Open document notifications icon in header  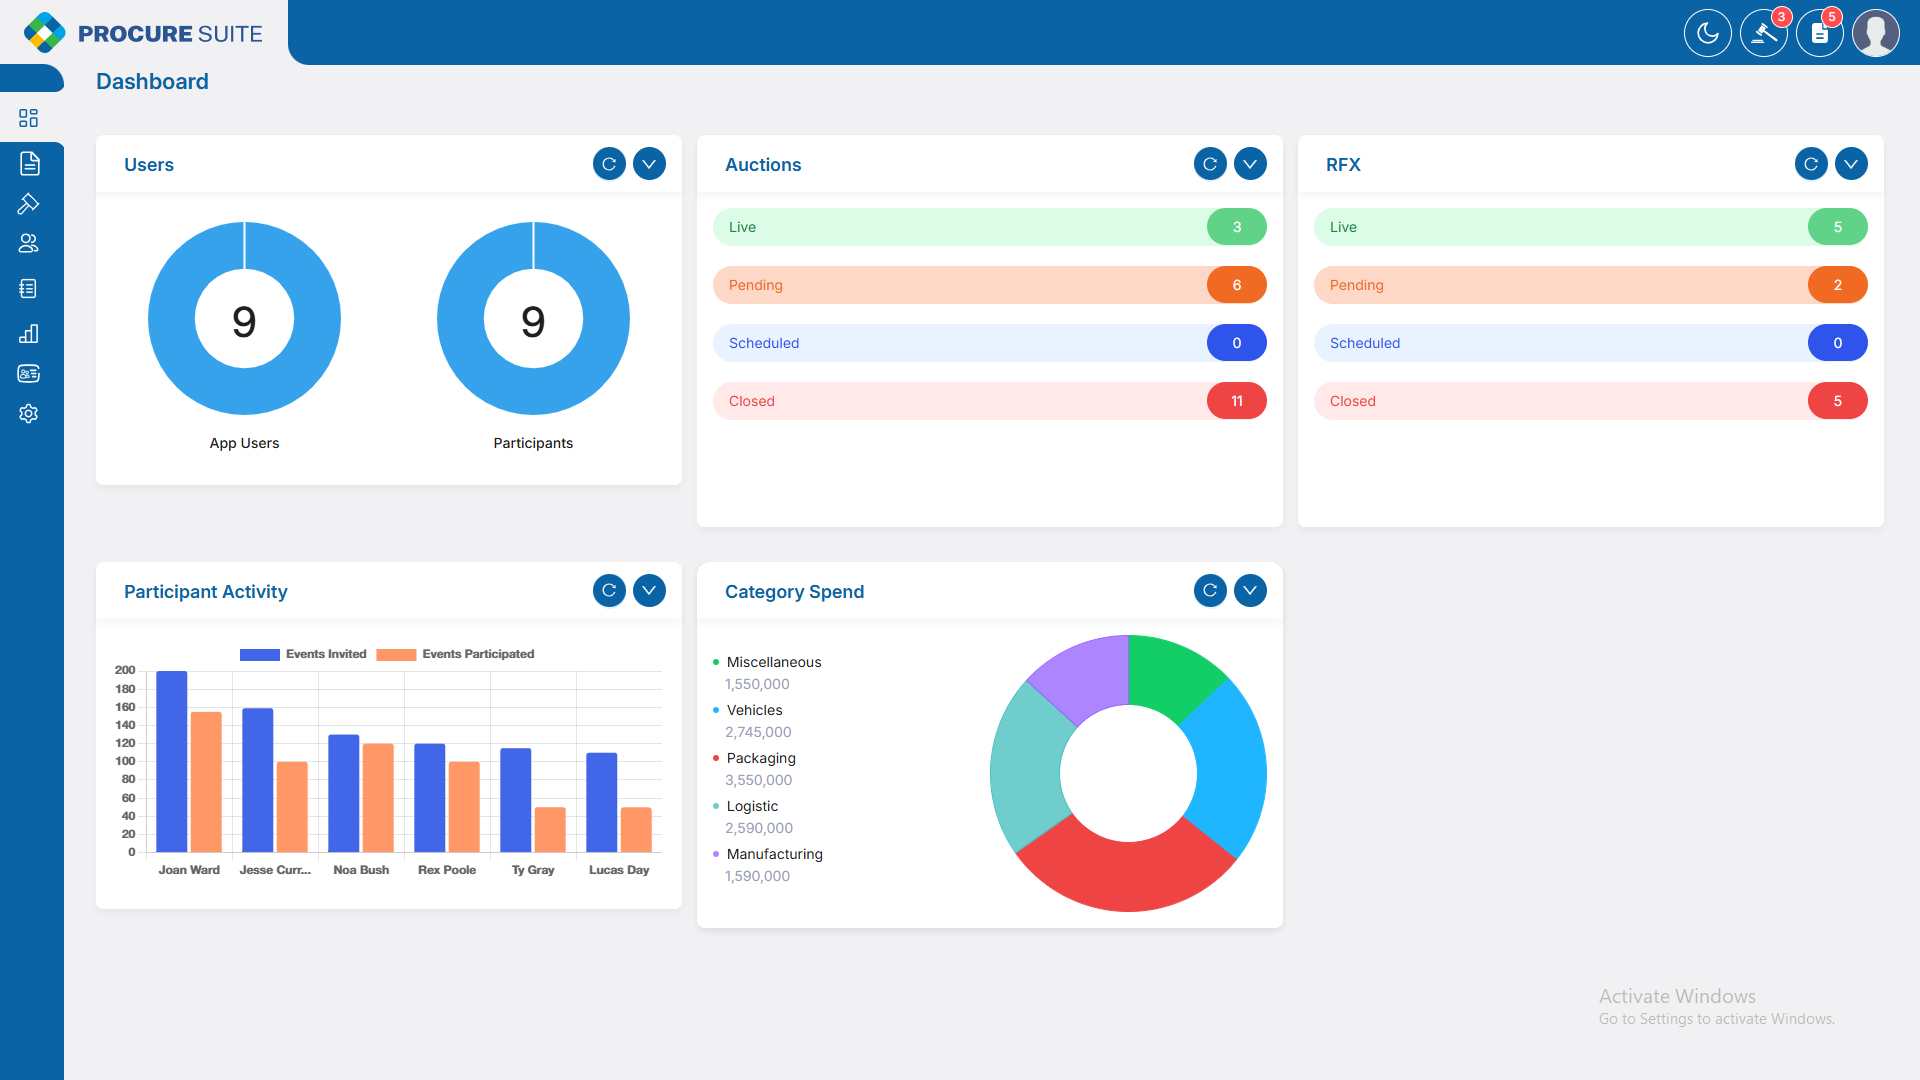(x=1819, y=33)
